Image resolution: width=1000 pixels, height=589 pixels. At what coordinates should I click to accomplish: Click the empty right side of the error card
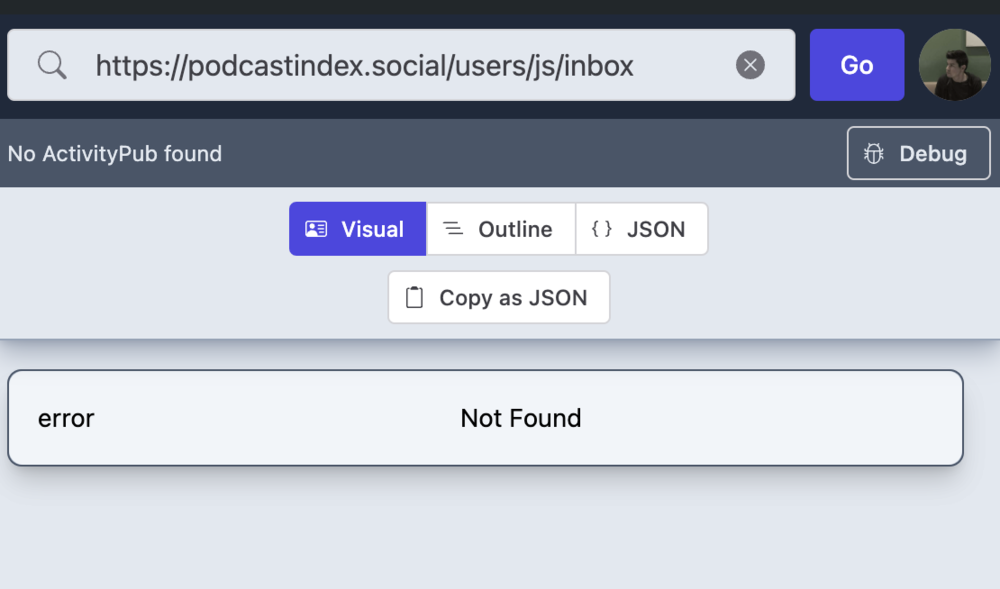click(x=800, y=418)
